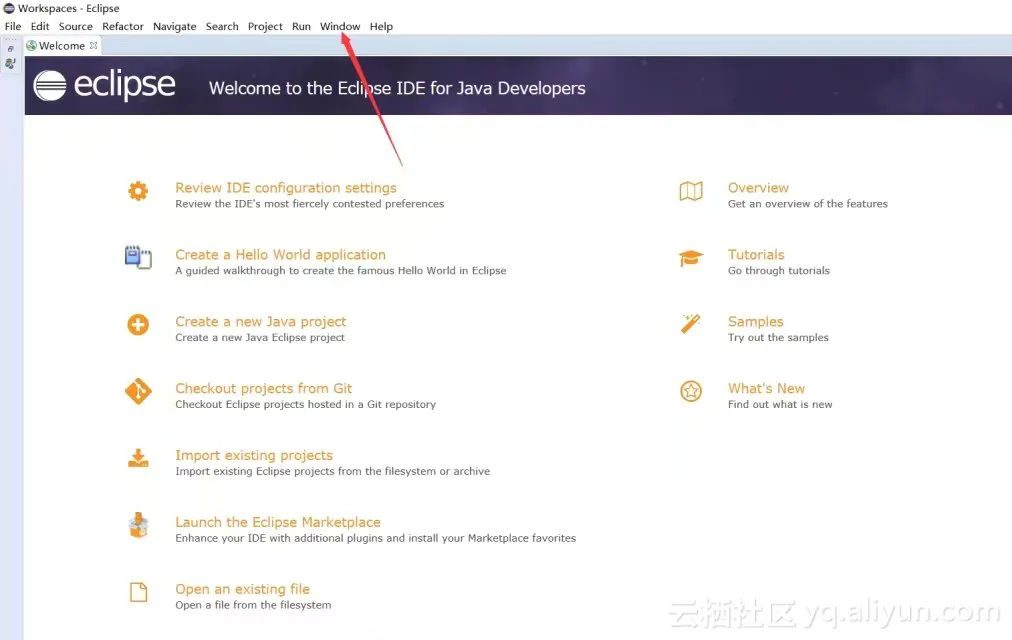This screenshot has height=640, width=1012.
Task: Click the plus icon for new Java project
Action: (x=138, y=325)
